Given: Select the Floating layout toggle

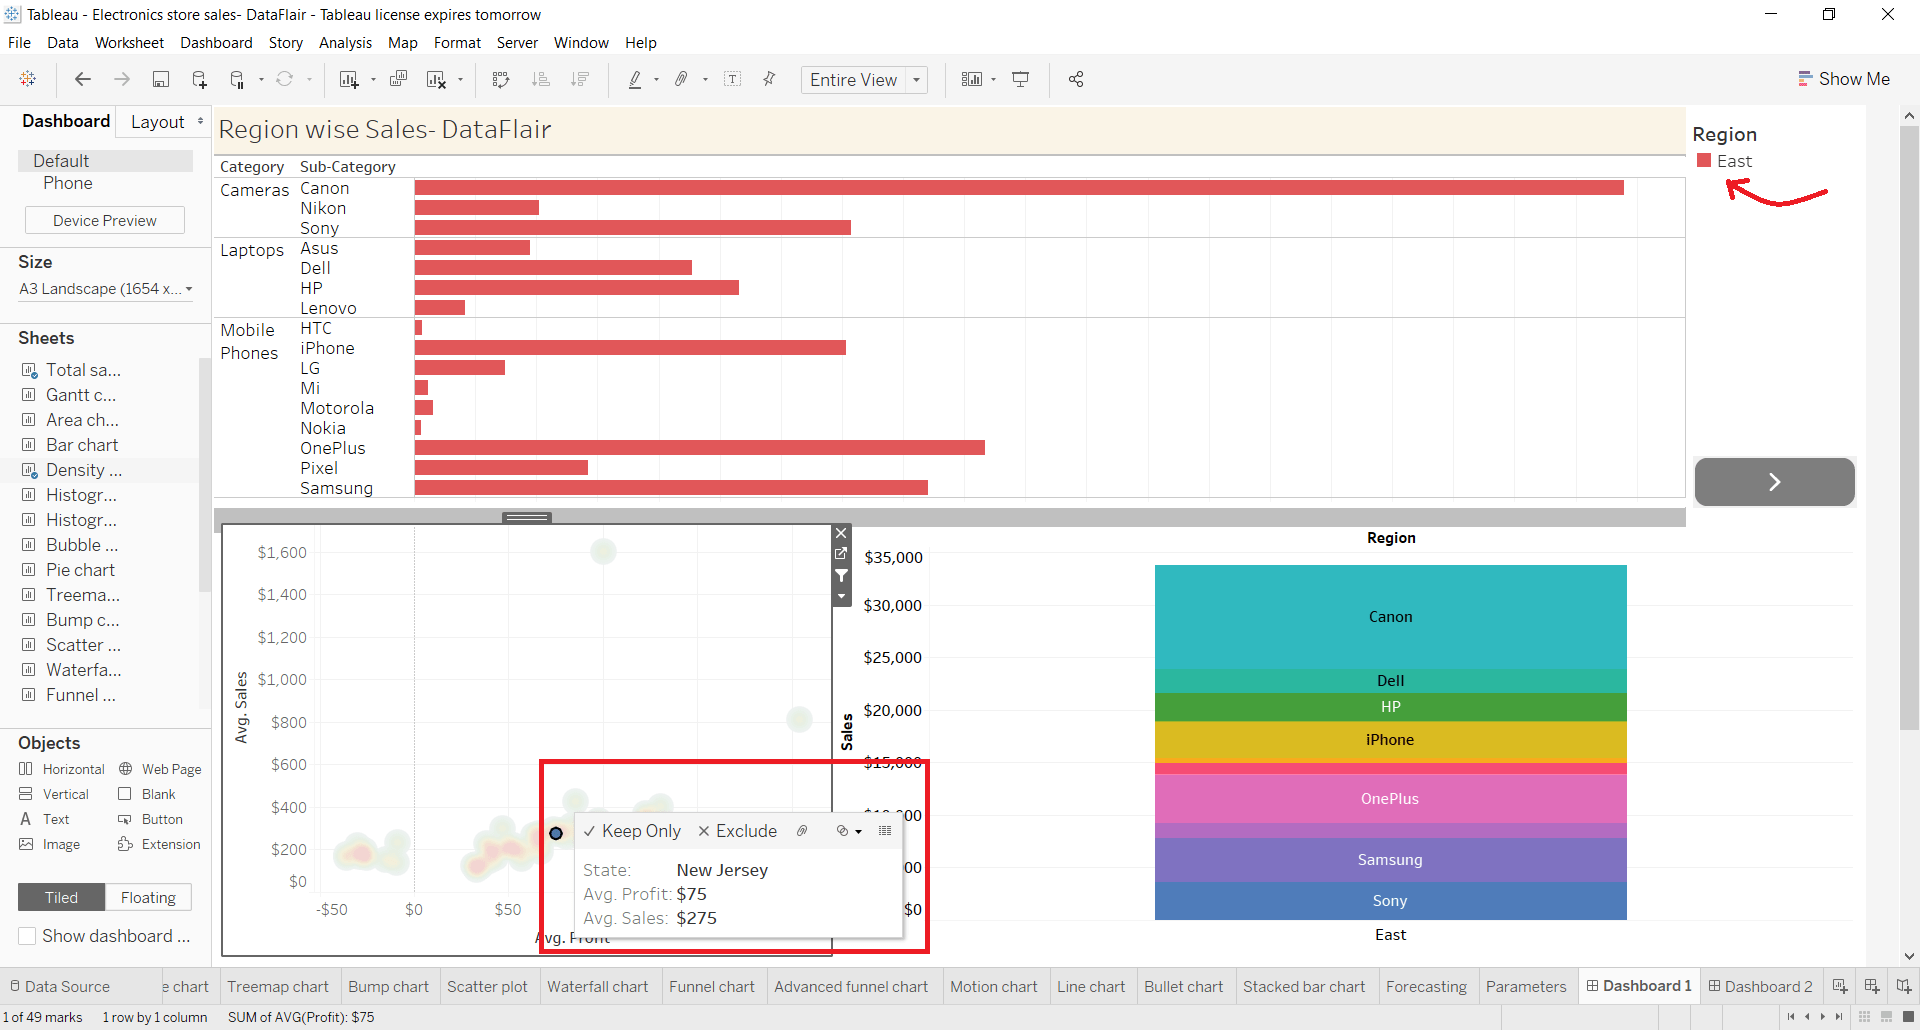Looking at the screenshot, I should [148, 898].
